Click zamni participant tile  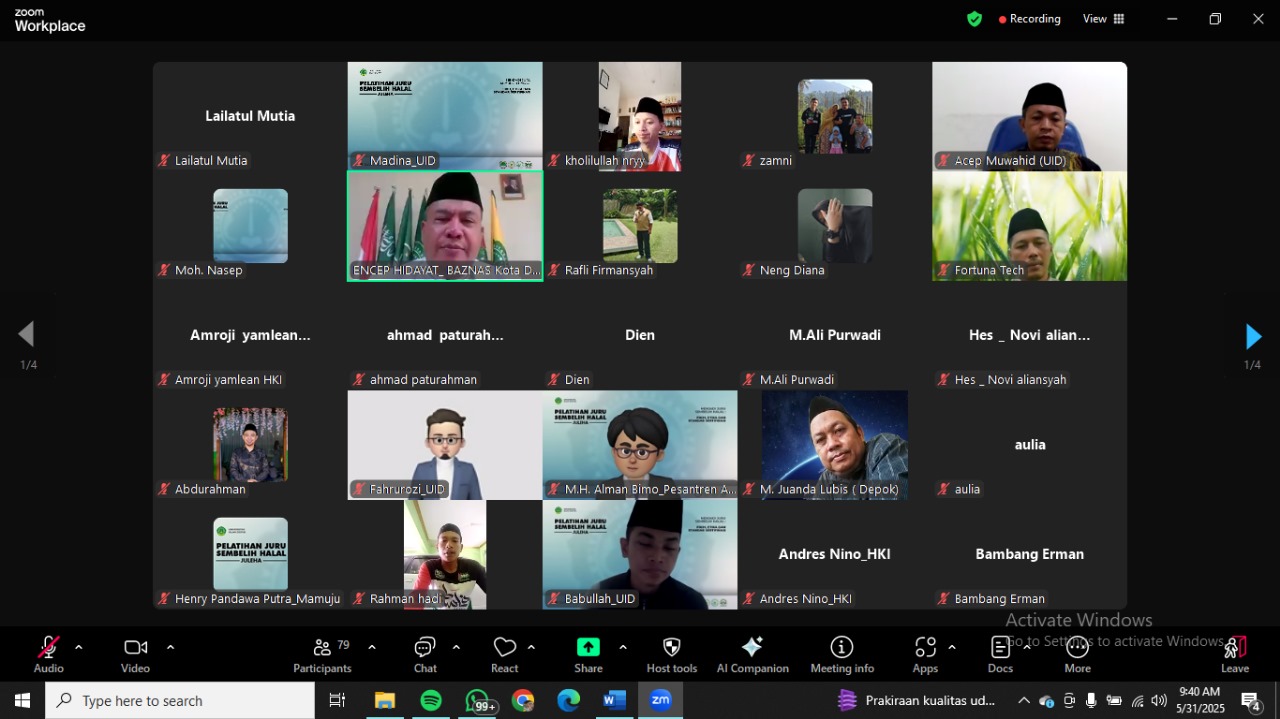[x=835, y=116]
